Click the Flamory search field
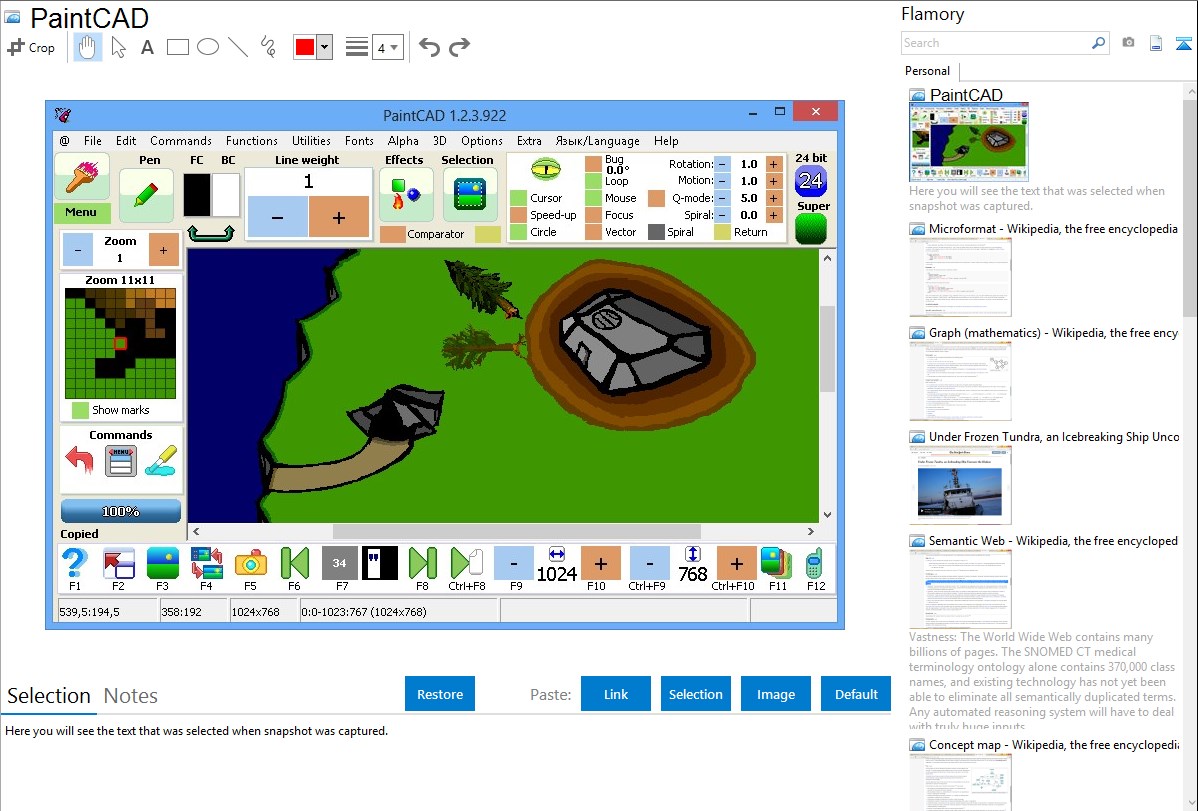The image size is (1198, 811). (x=996, y=43)
